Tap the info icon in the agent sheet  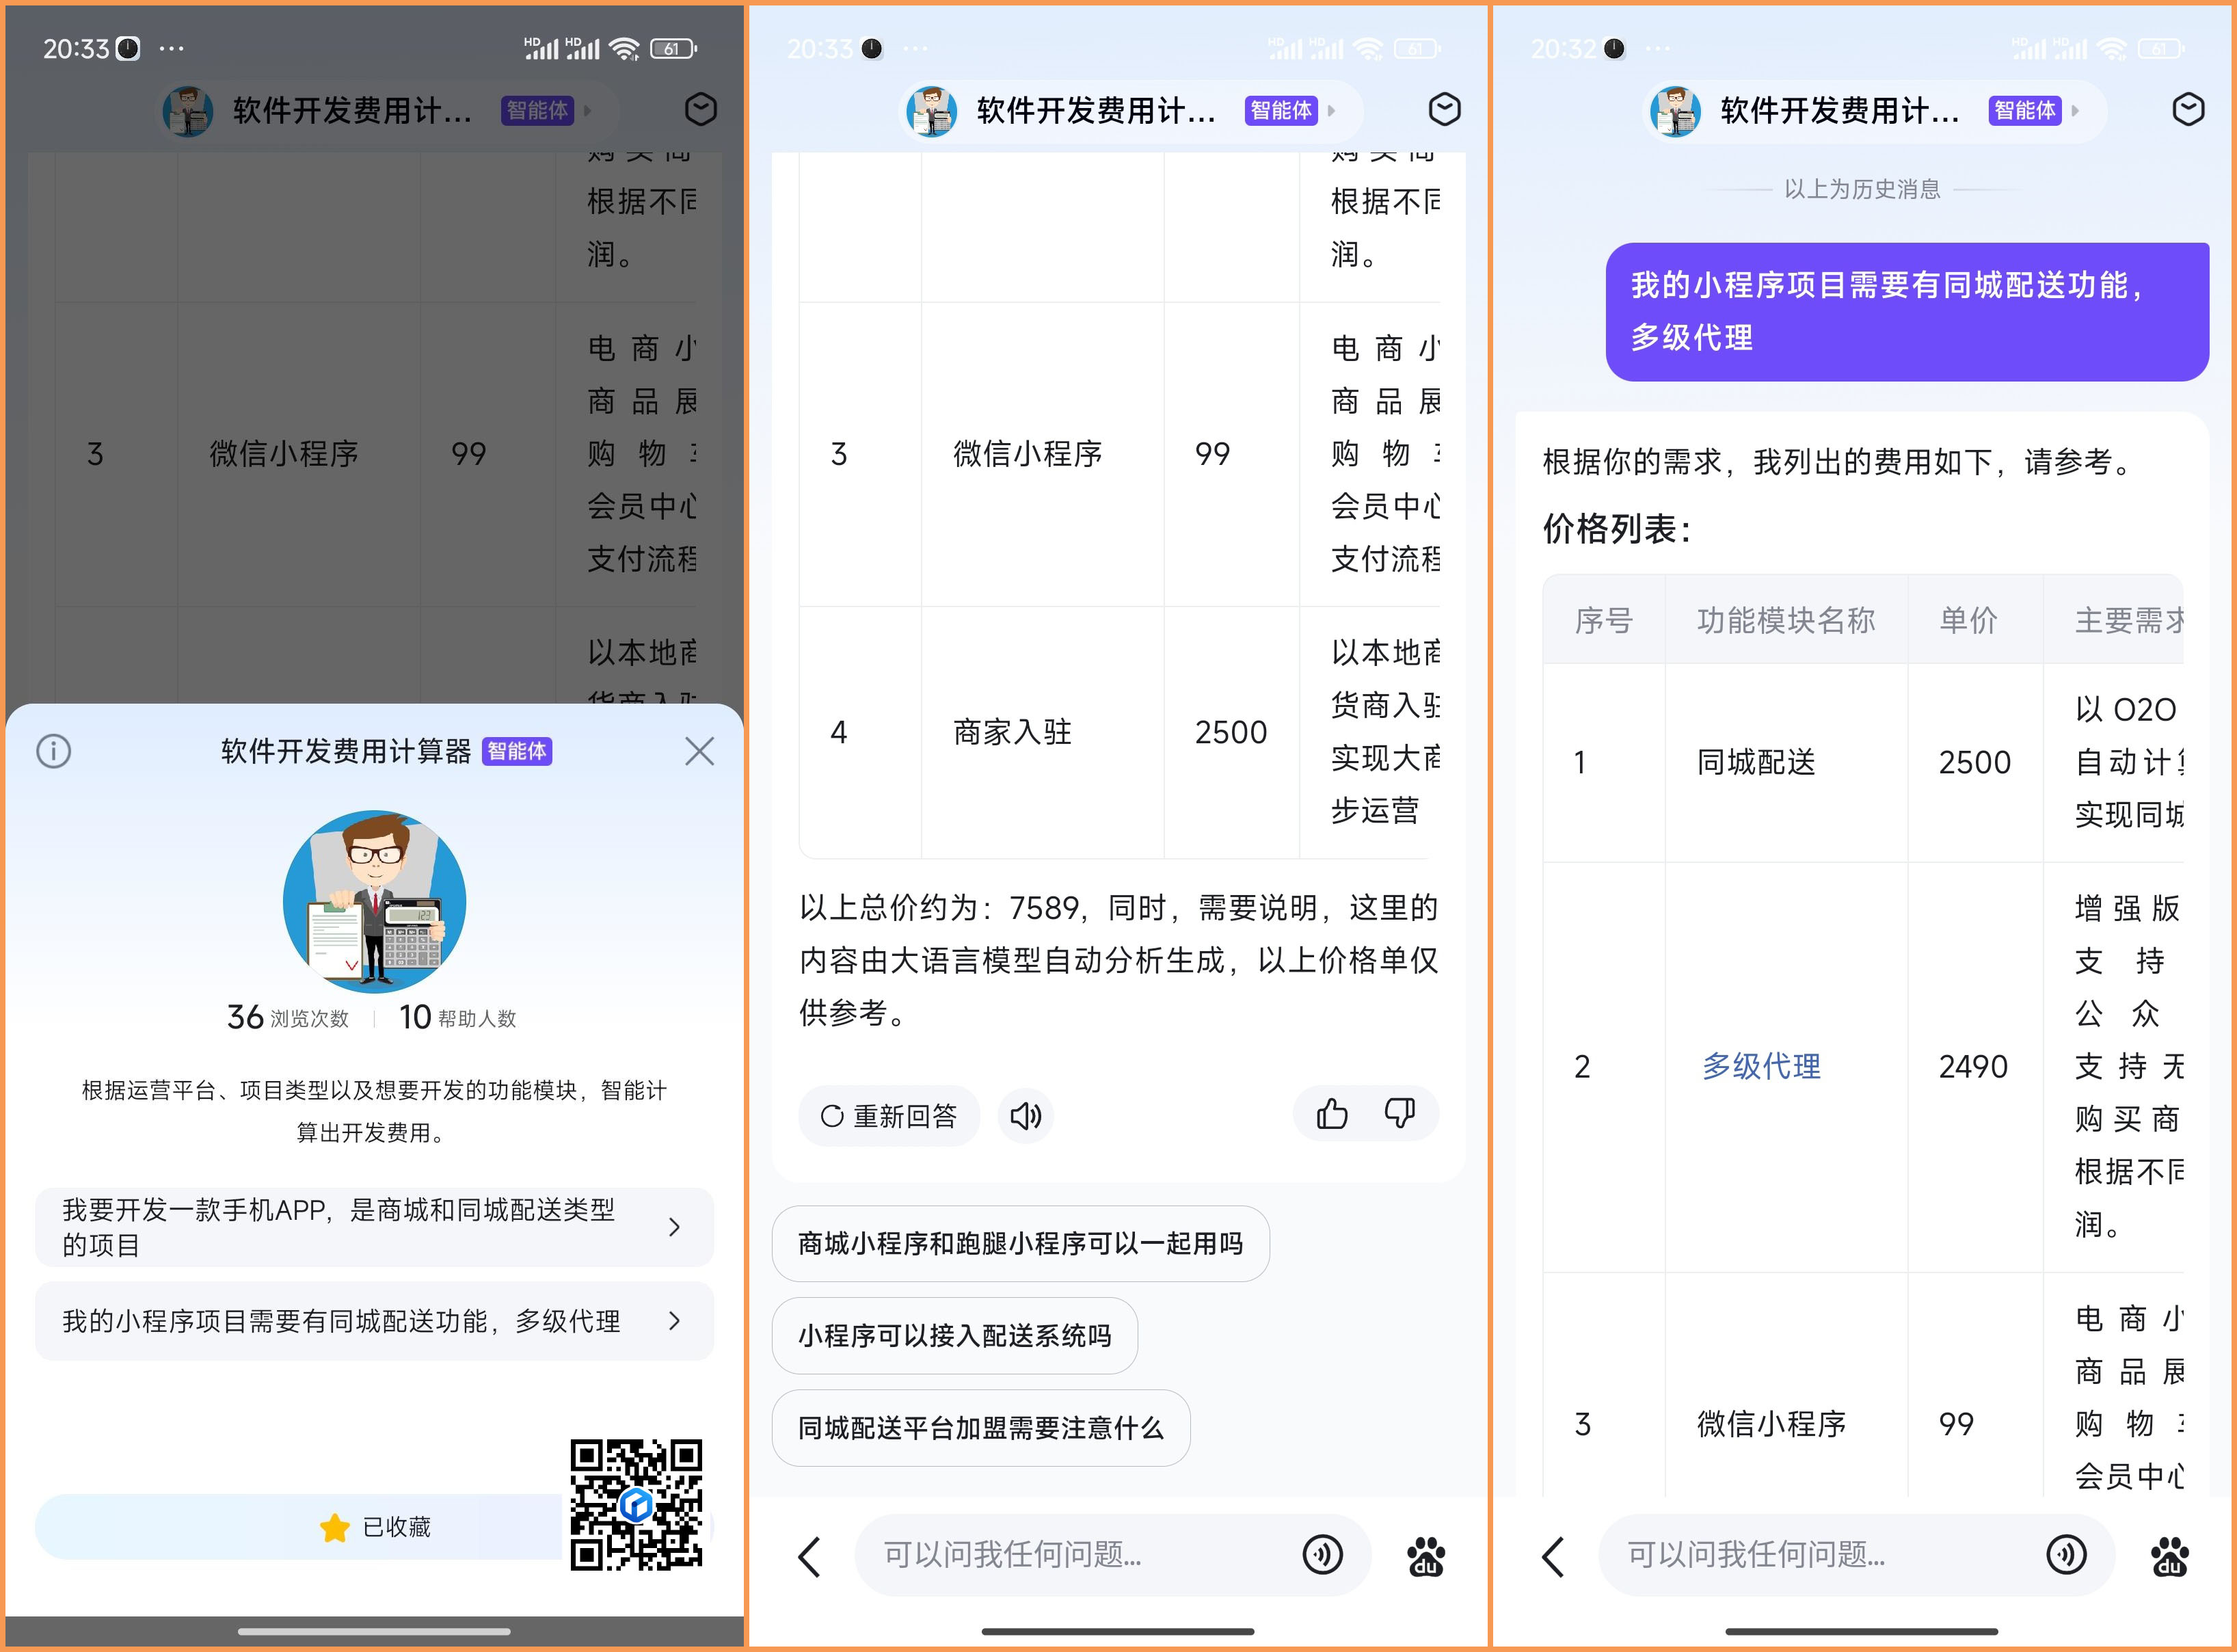pos(54,751)
